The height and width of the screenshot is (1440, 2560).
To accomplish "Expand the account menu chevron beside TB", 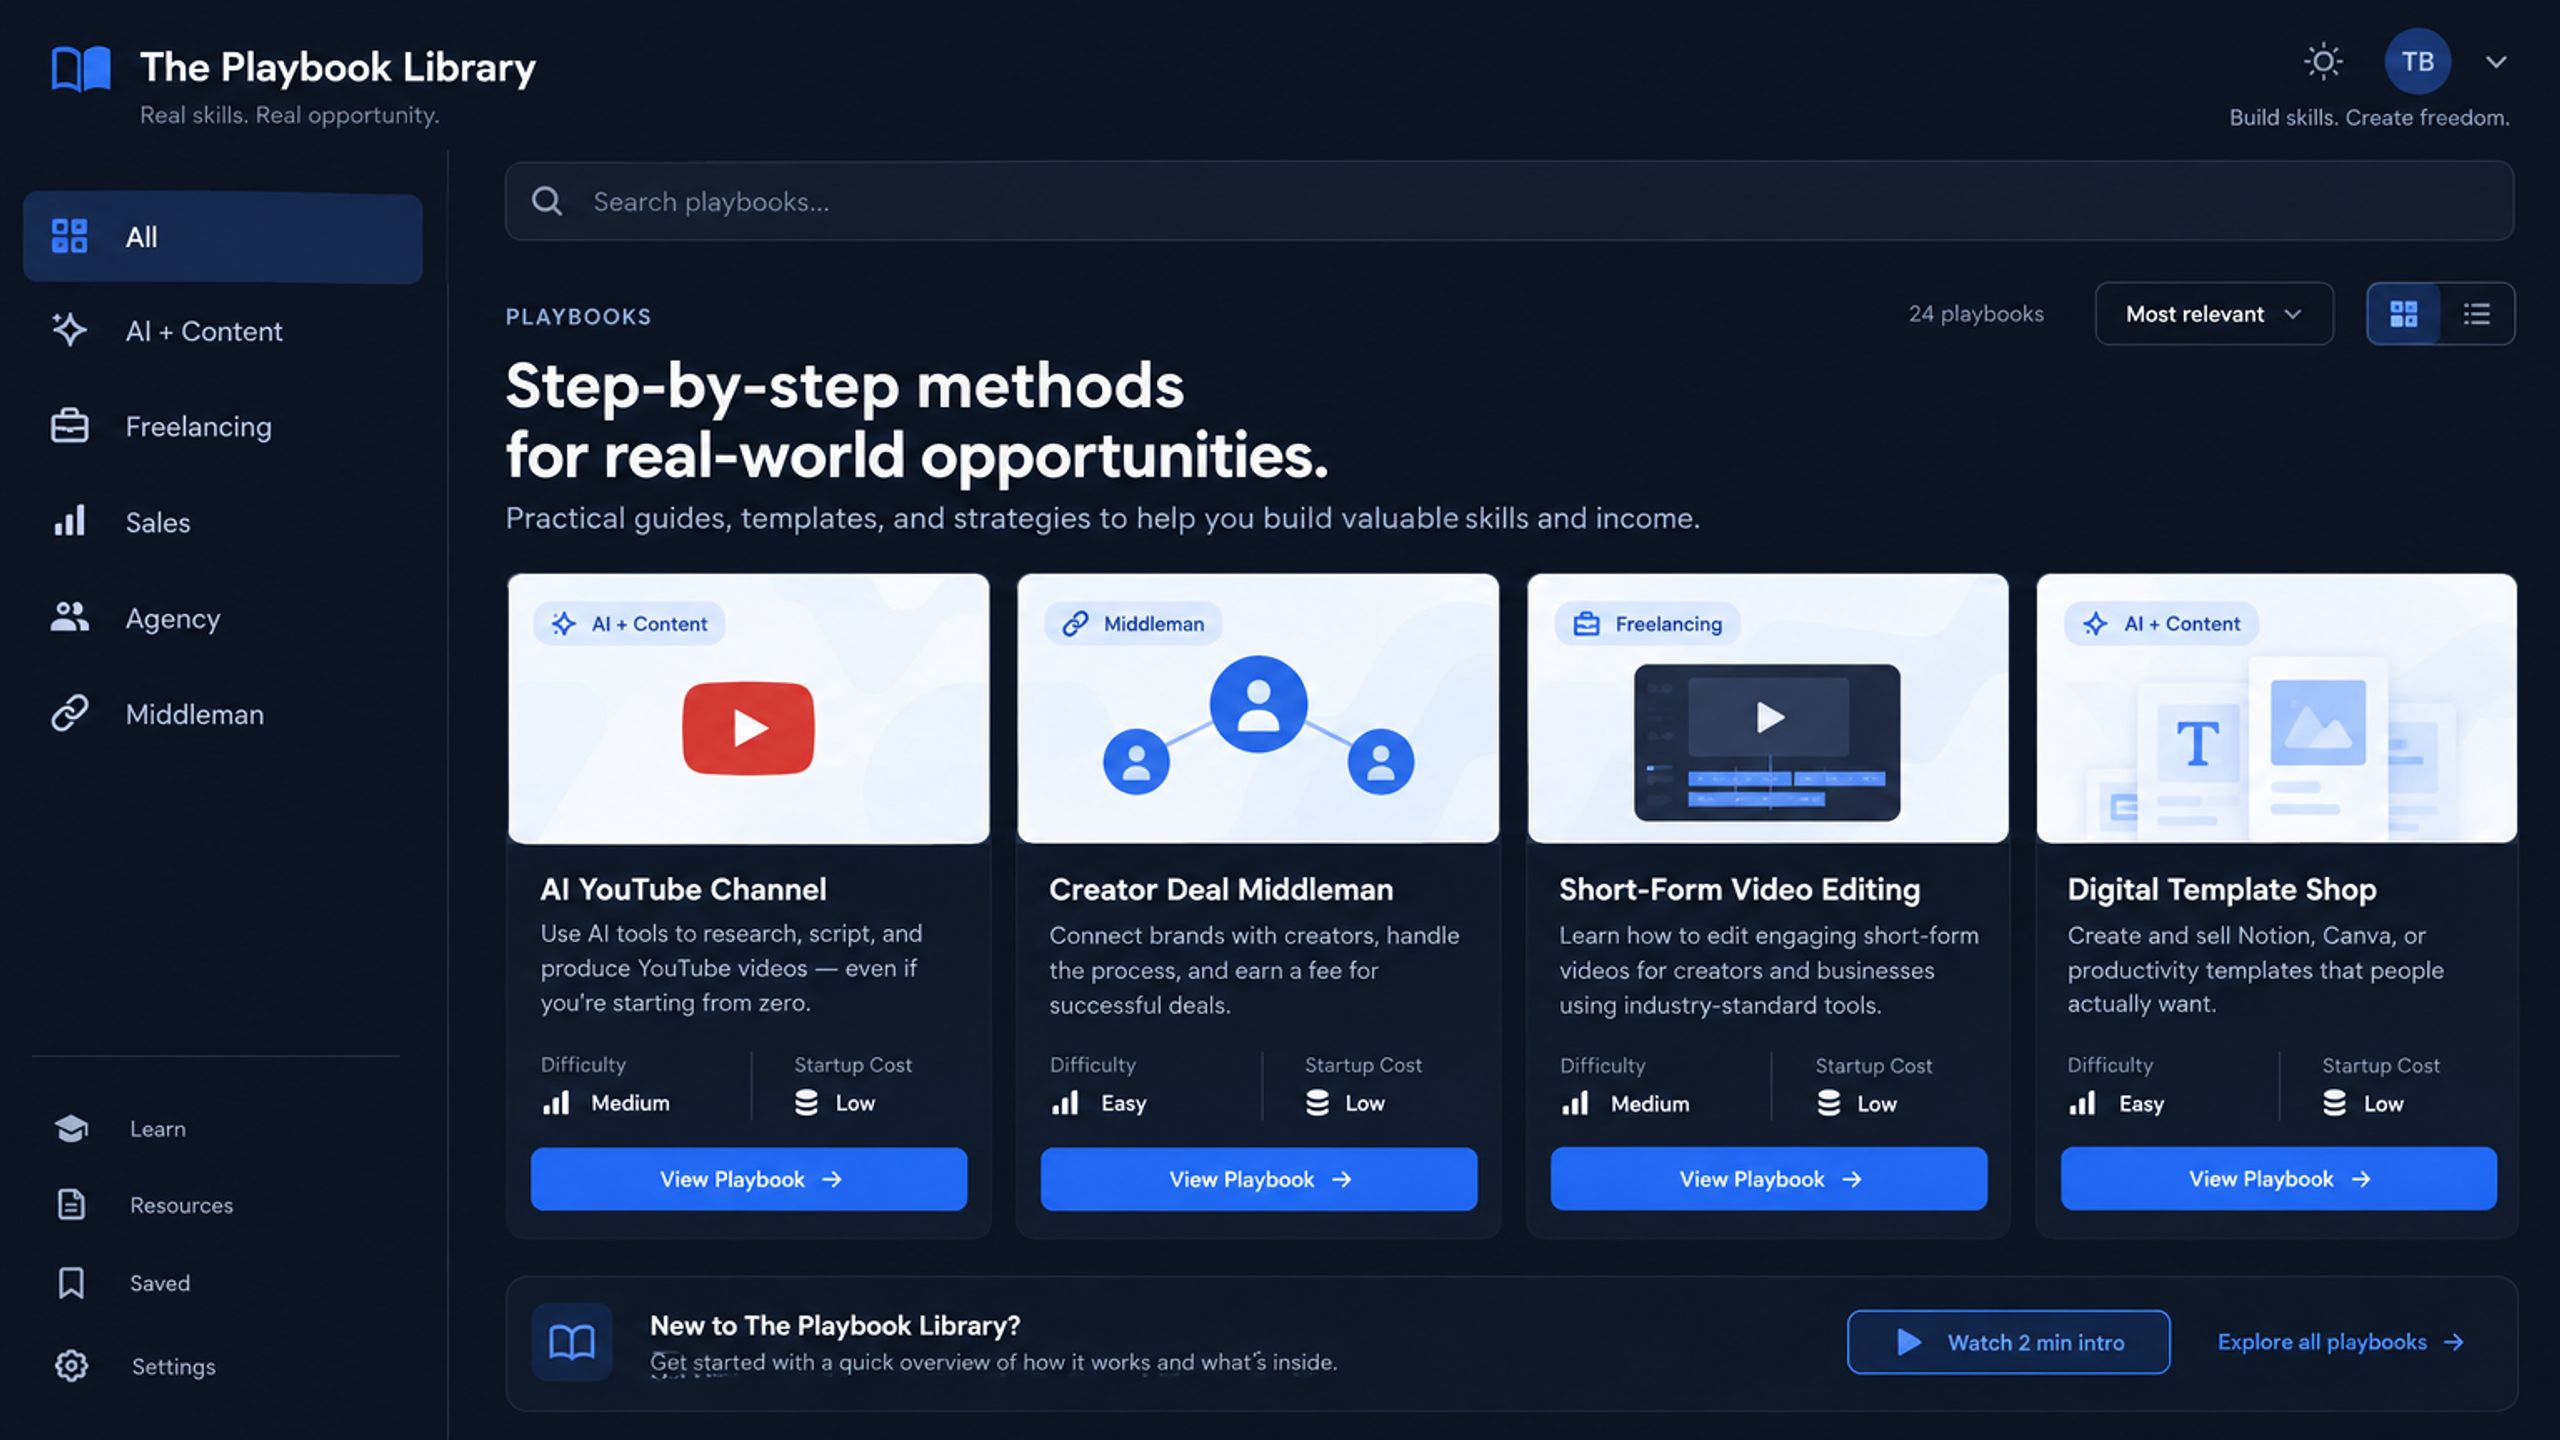I will 2496,62.
